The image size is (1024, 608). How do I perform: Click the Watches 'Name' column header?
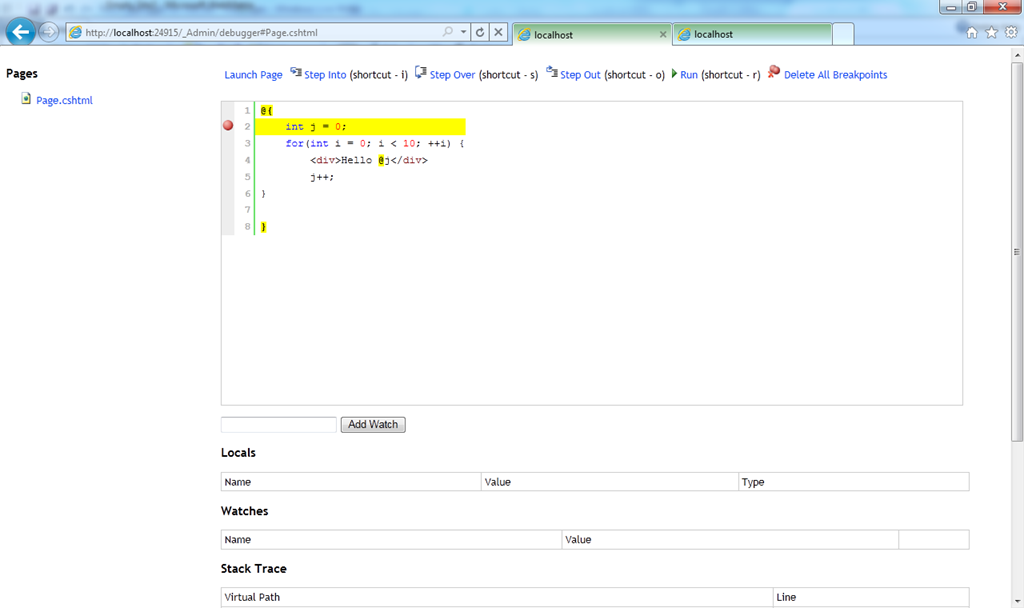click(391, 539)
